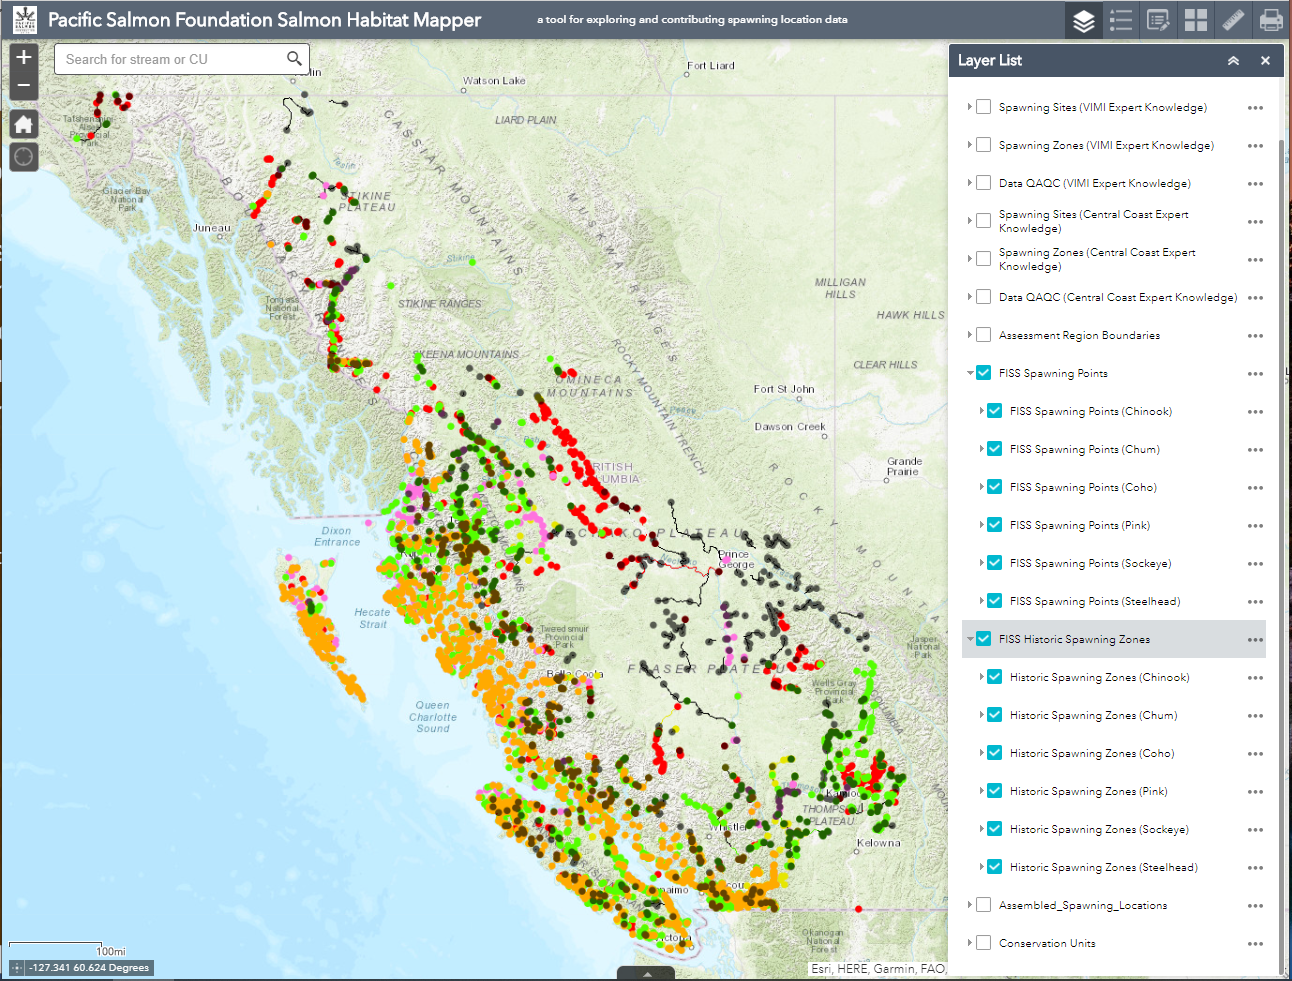Disable Historic Spawning Zones (Sockeye) layer

point(995,829)
